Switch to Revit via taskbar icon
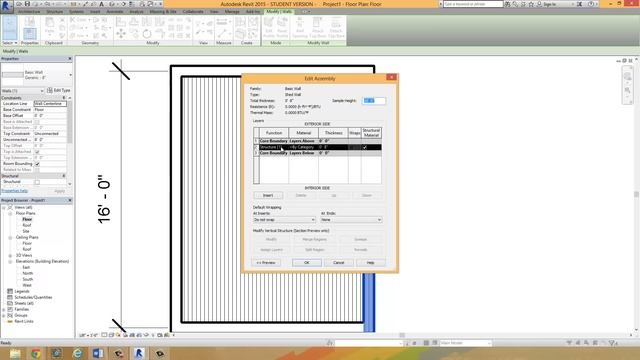 (x=139, y=353)
